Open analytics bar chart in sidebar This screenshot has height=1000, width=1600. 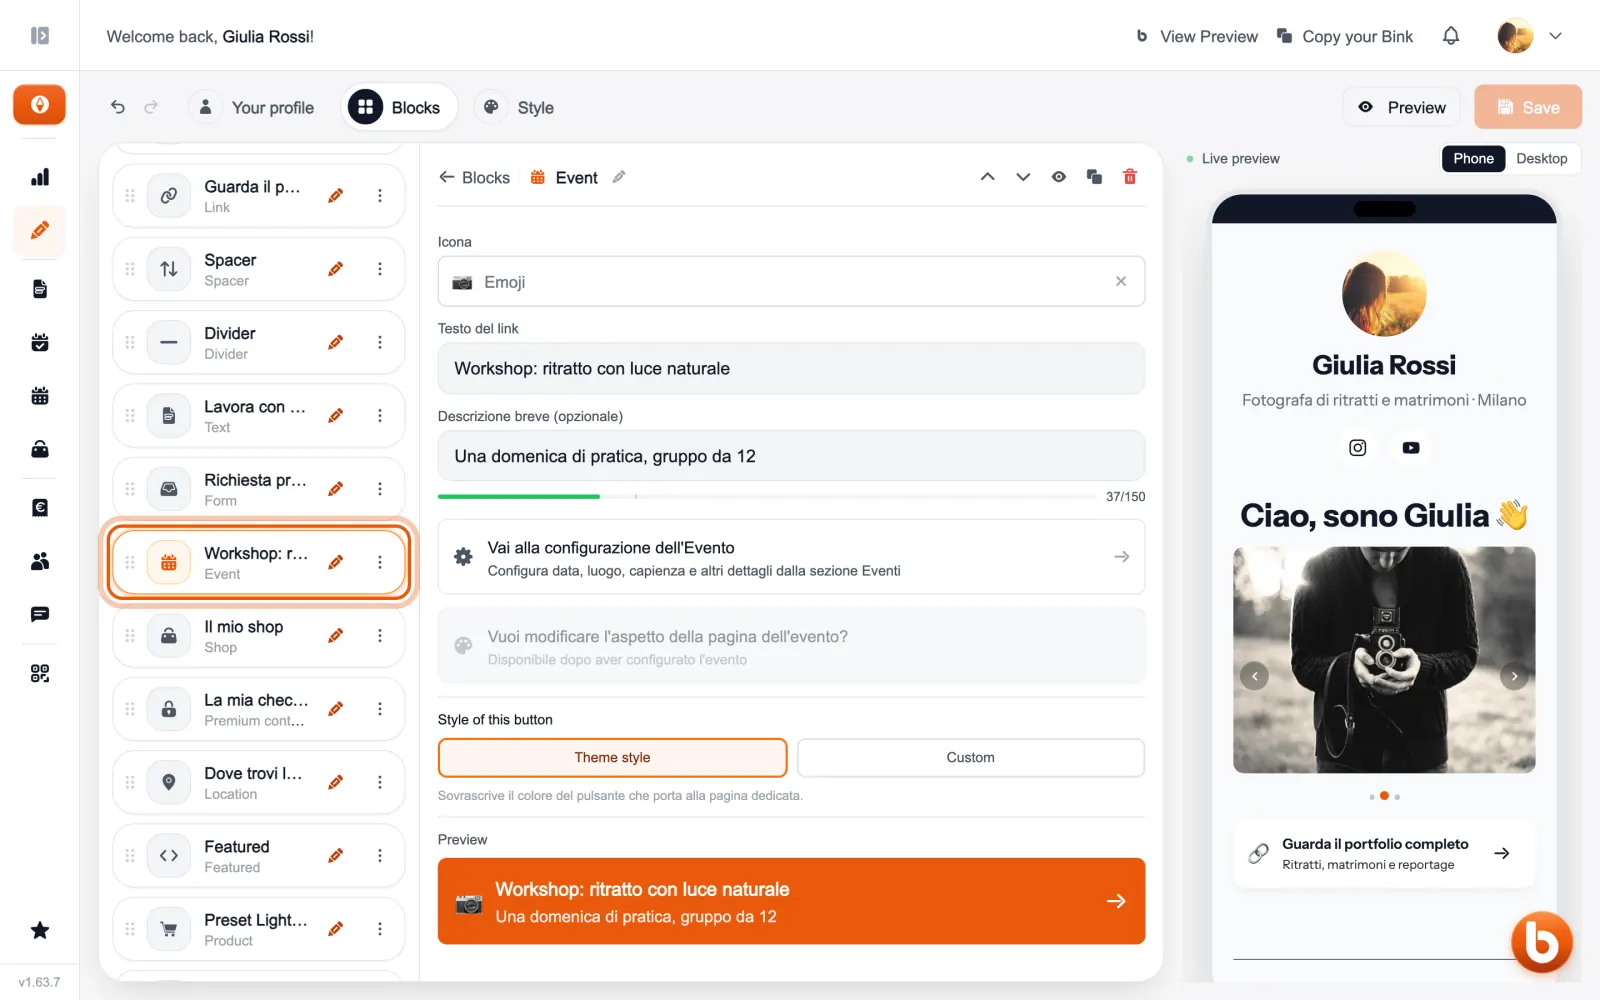coord(40,177)
